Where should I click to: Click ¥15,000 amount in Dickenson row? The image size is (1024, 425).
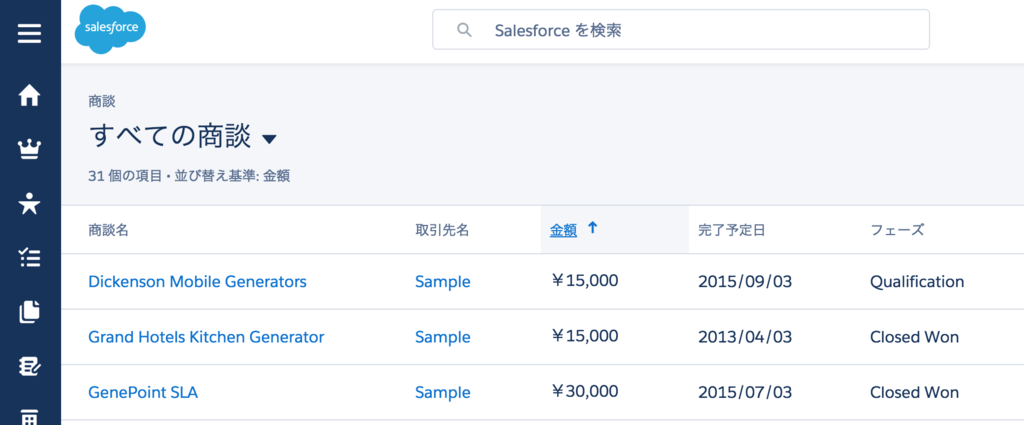[x=584, y=281]
